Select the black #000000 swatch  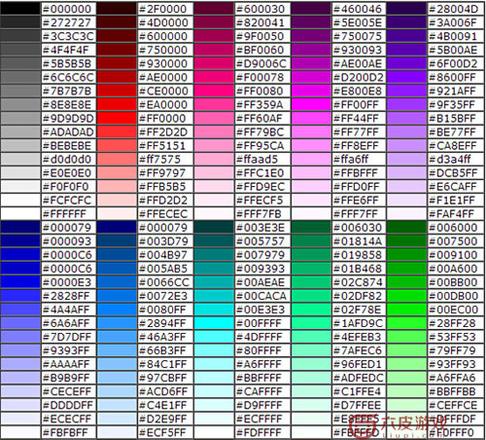[20, 9]
